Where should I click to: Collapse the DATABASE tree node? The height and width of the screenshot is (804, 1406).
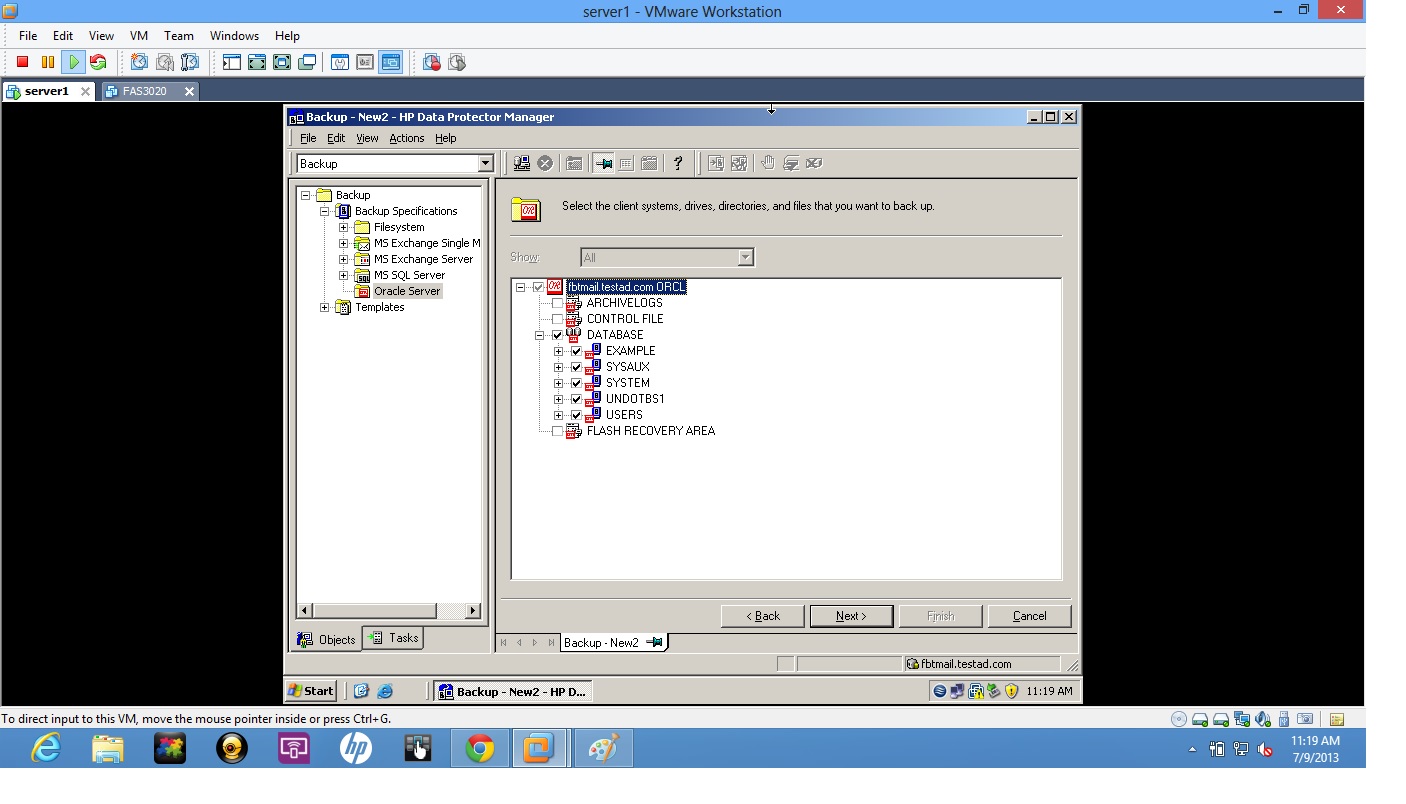541,335
